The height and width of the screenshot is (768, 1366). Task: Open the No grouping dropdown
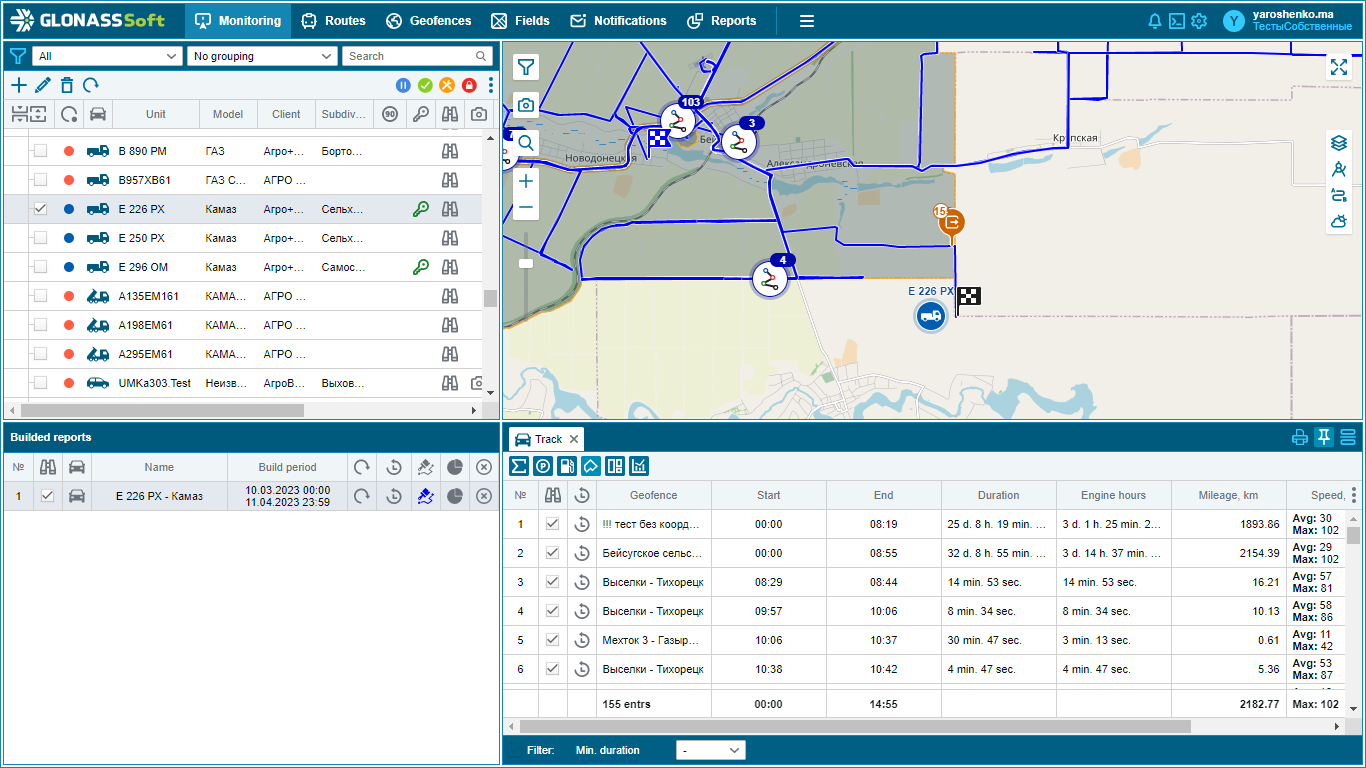(x=262, y=56)
